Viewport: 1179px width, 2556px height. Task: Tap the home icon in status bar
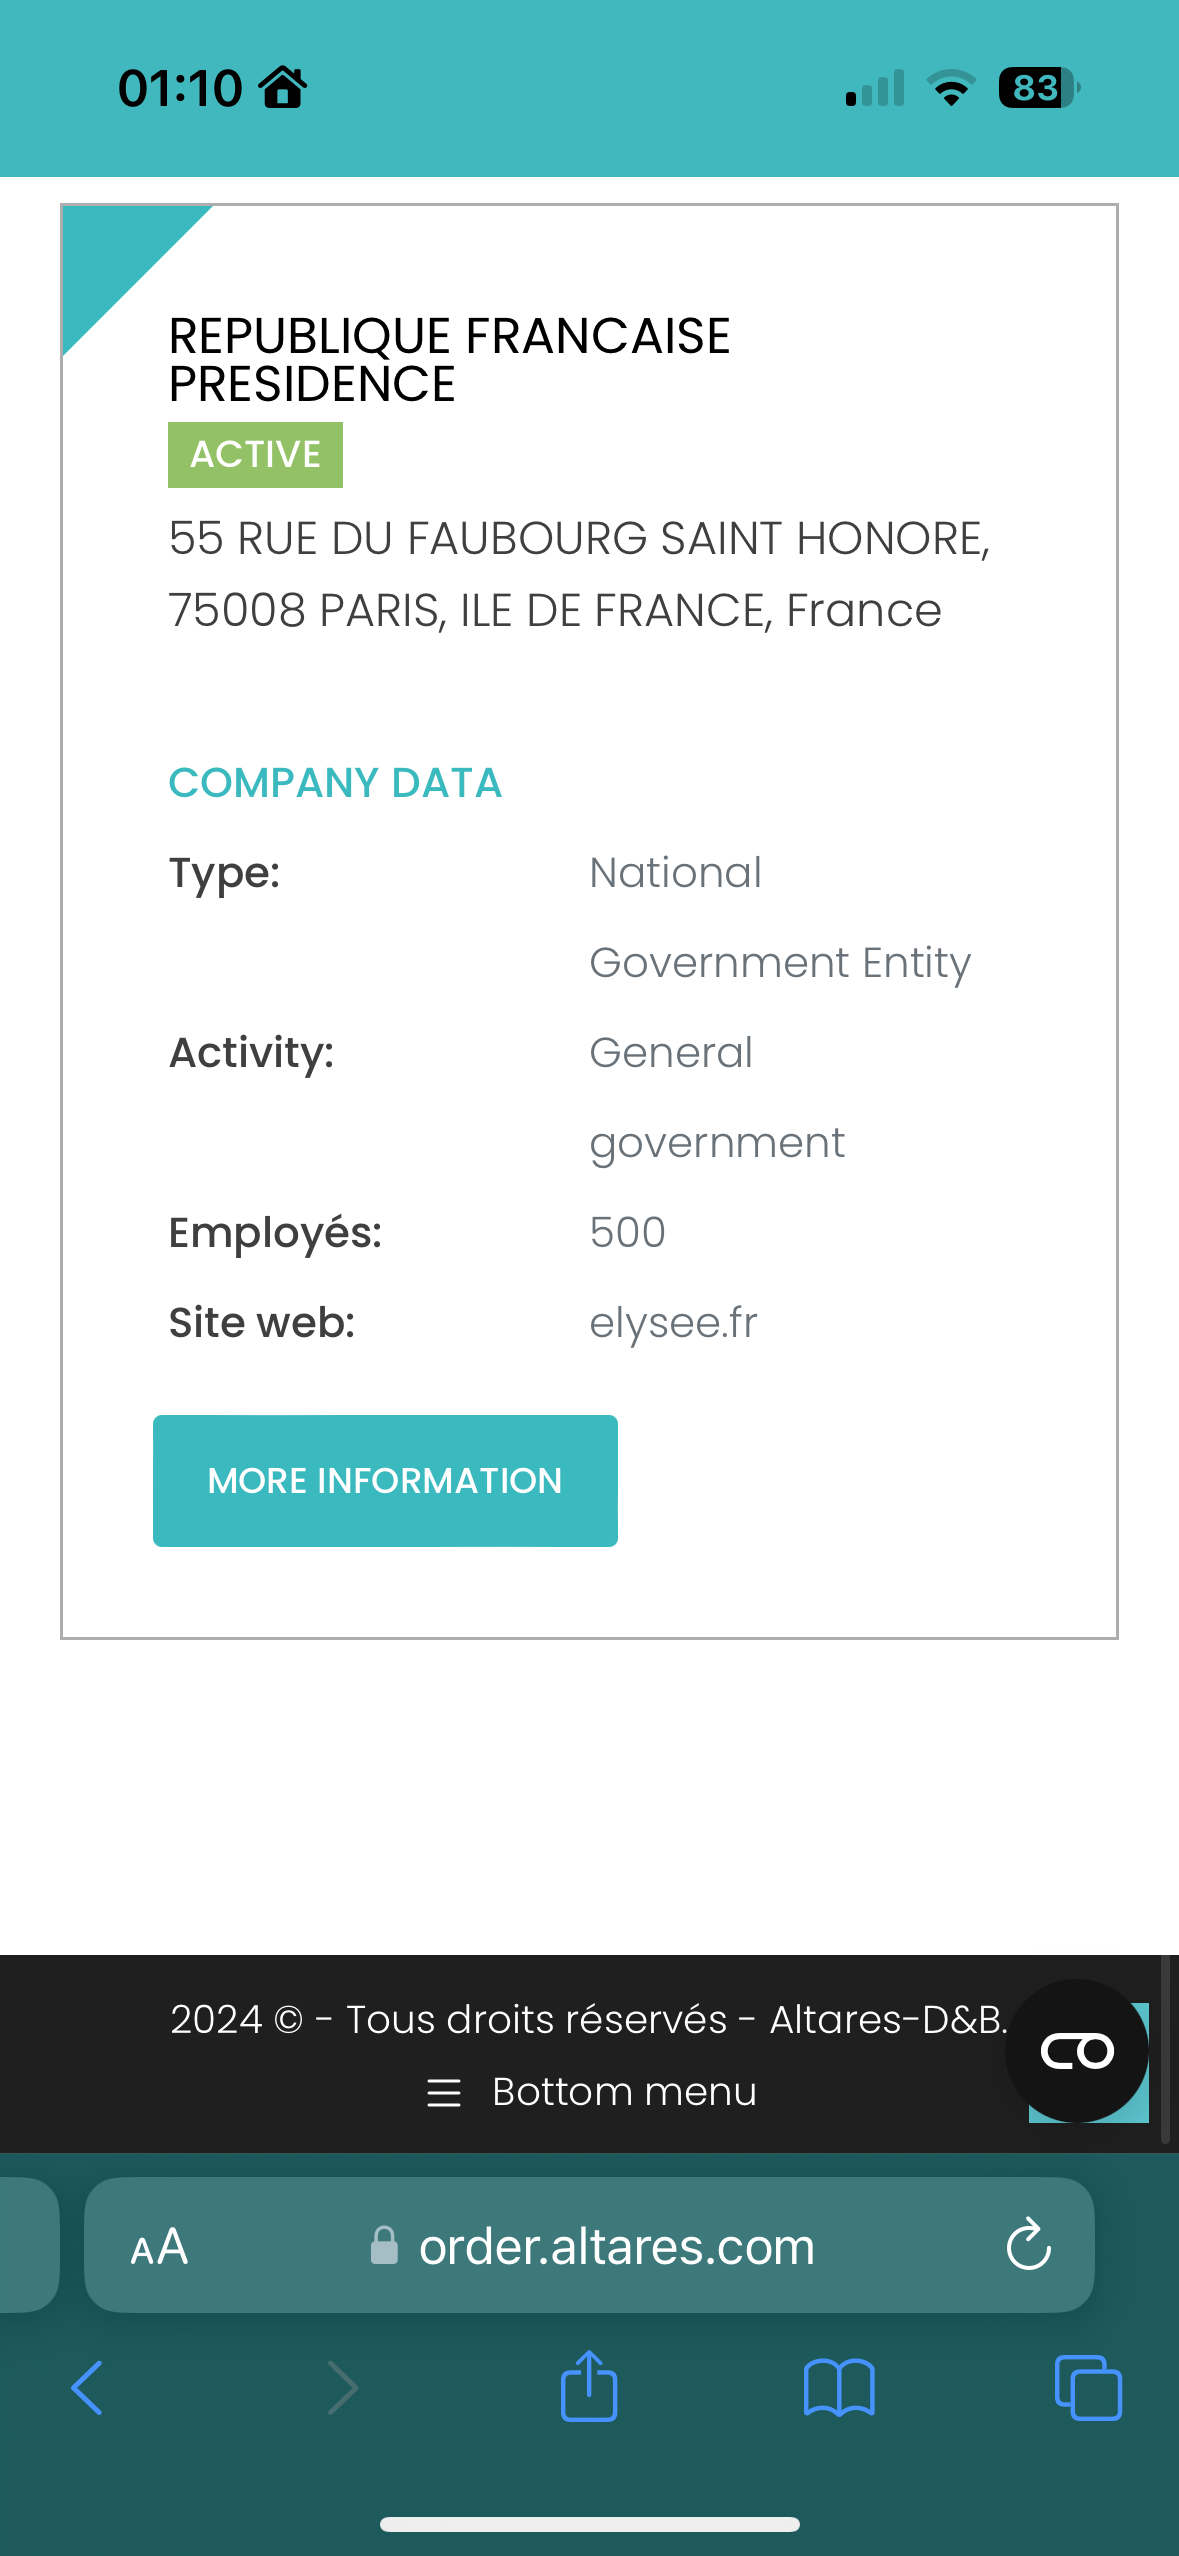pyautogui.click(x=283, y=87)
